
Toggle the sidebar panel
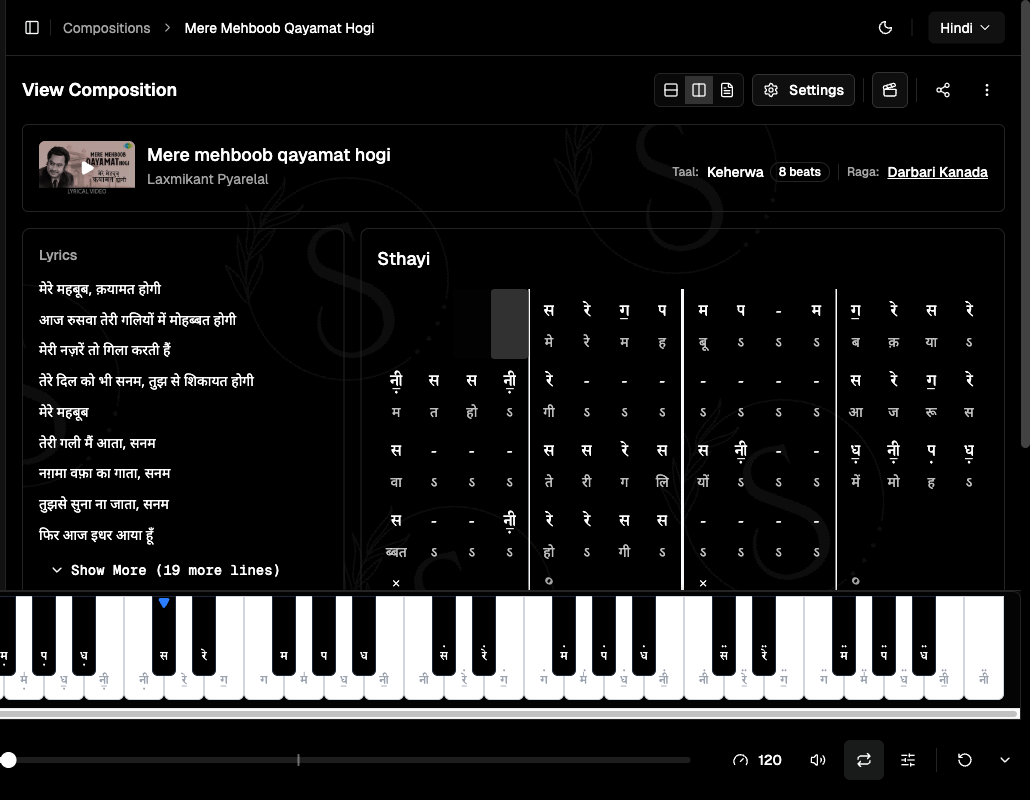click(32, 27)
